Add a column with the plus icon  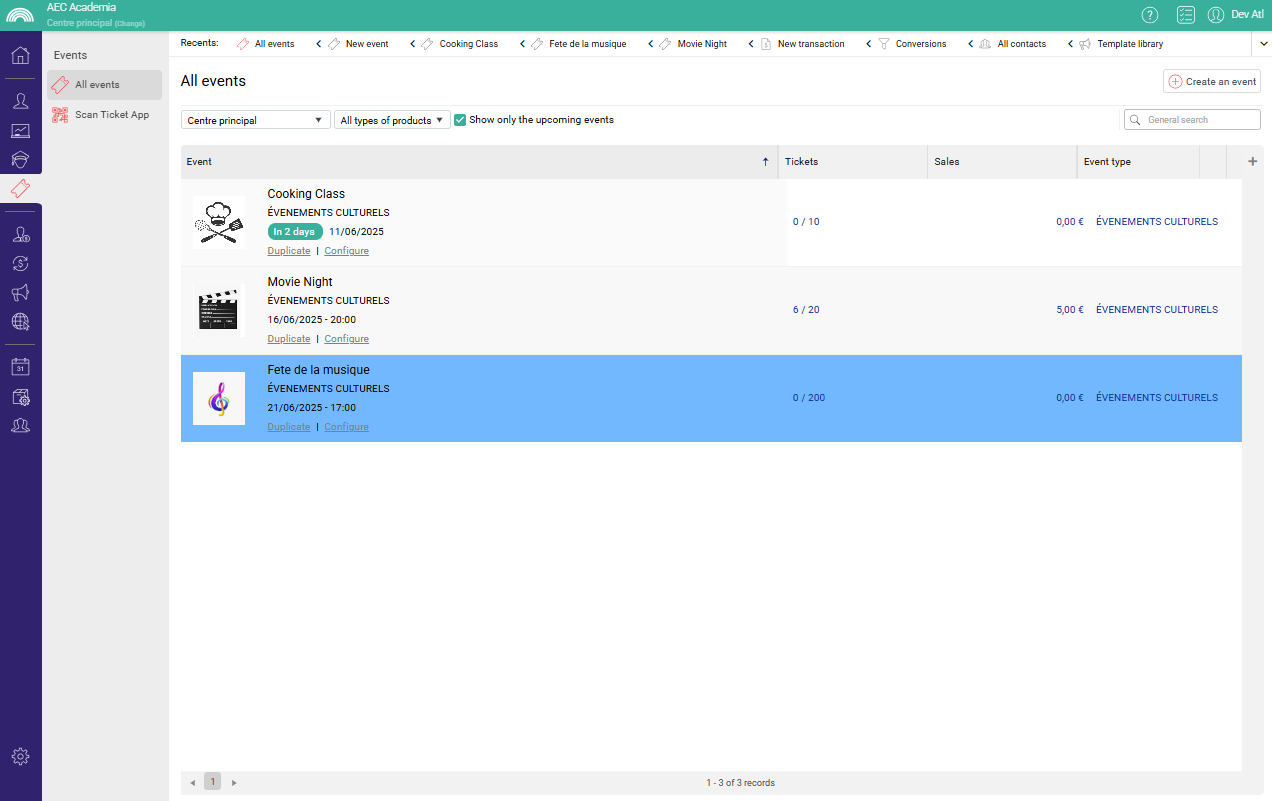tap(1253, 161)
